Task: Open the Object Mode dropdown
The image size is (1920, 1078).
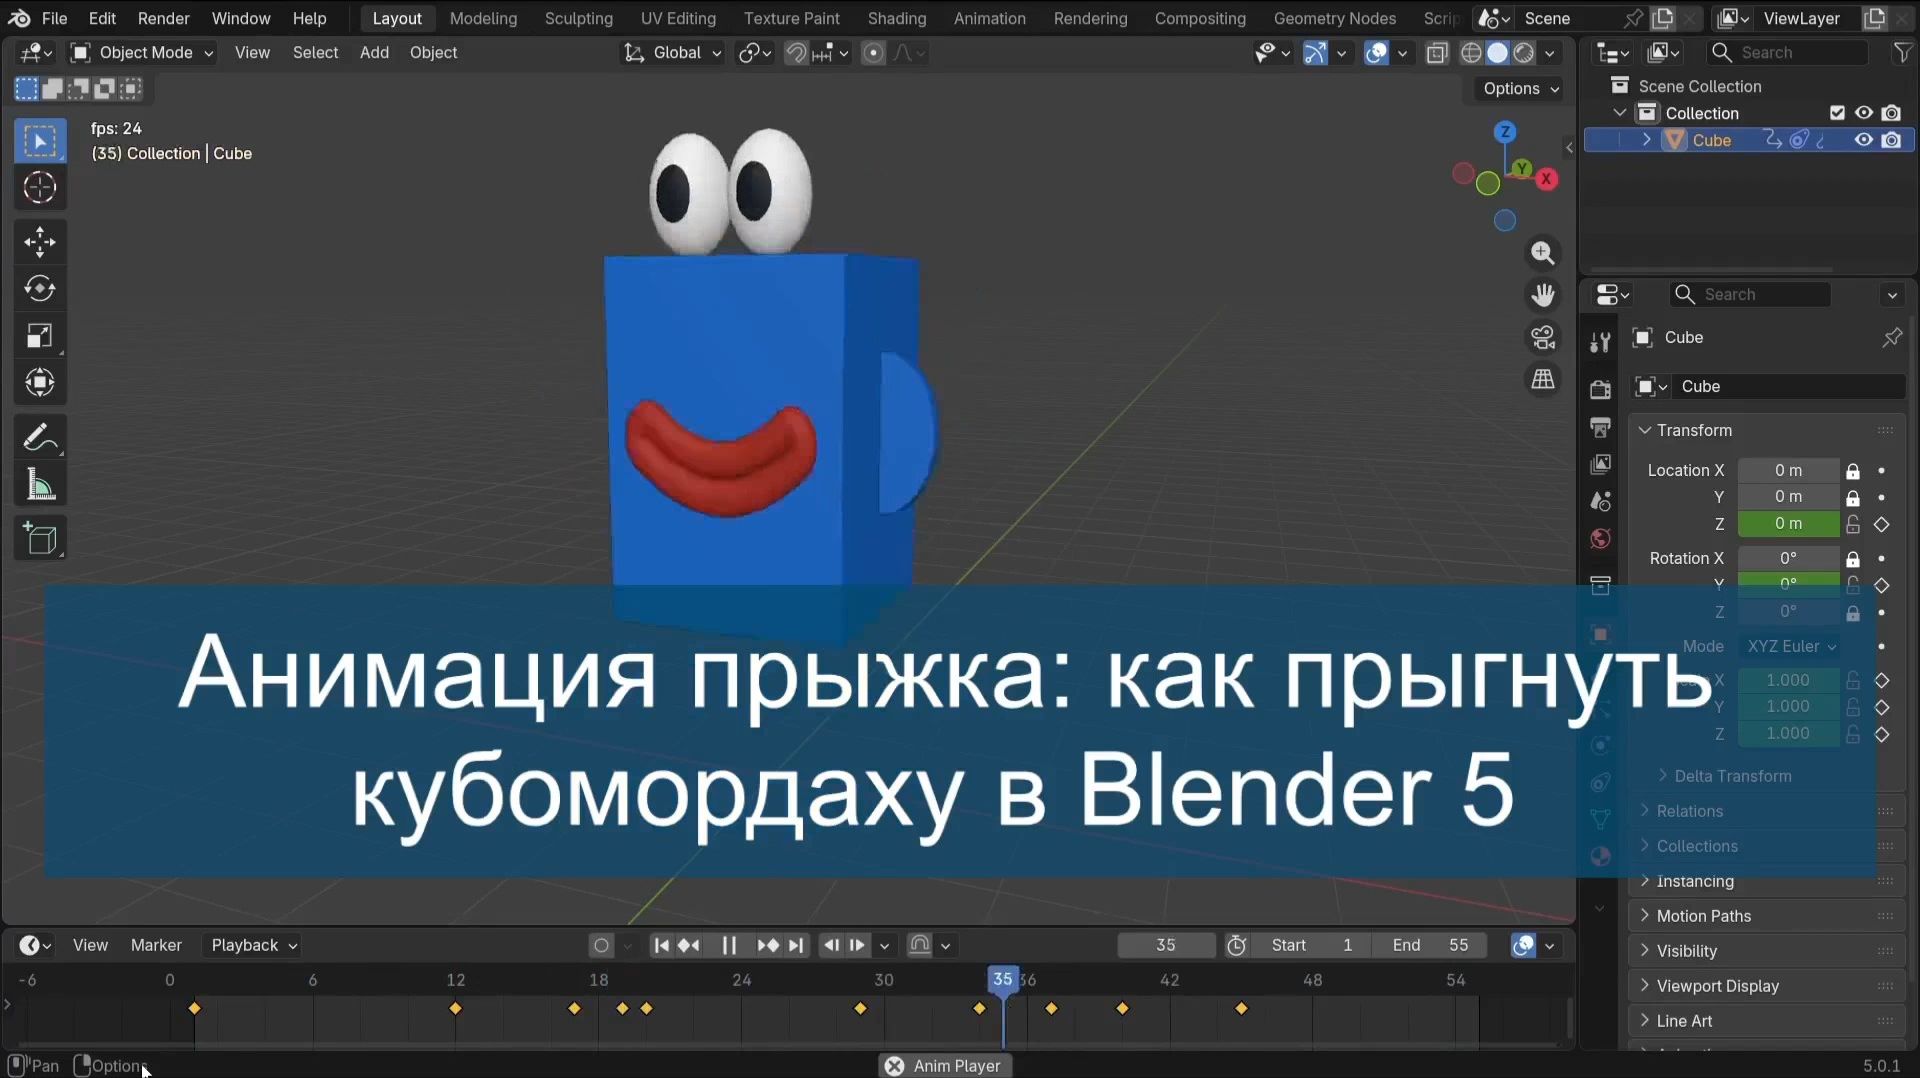Action: (x=140, y=52)
